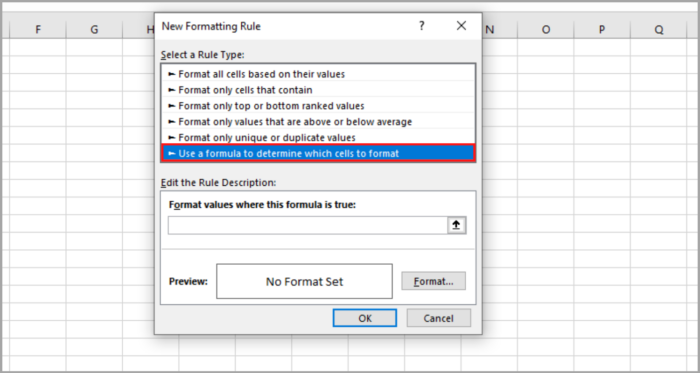Viewport: 700px width, 373px height.
Task: Open the Format... button
Action: [433, 281]
